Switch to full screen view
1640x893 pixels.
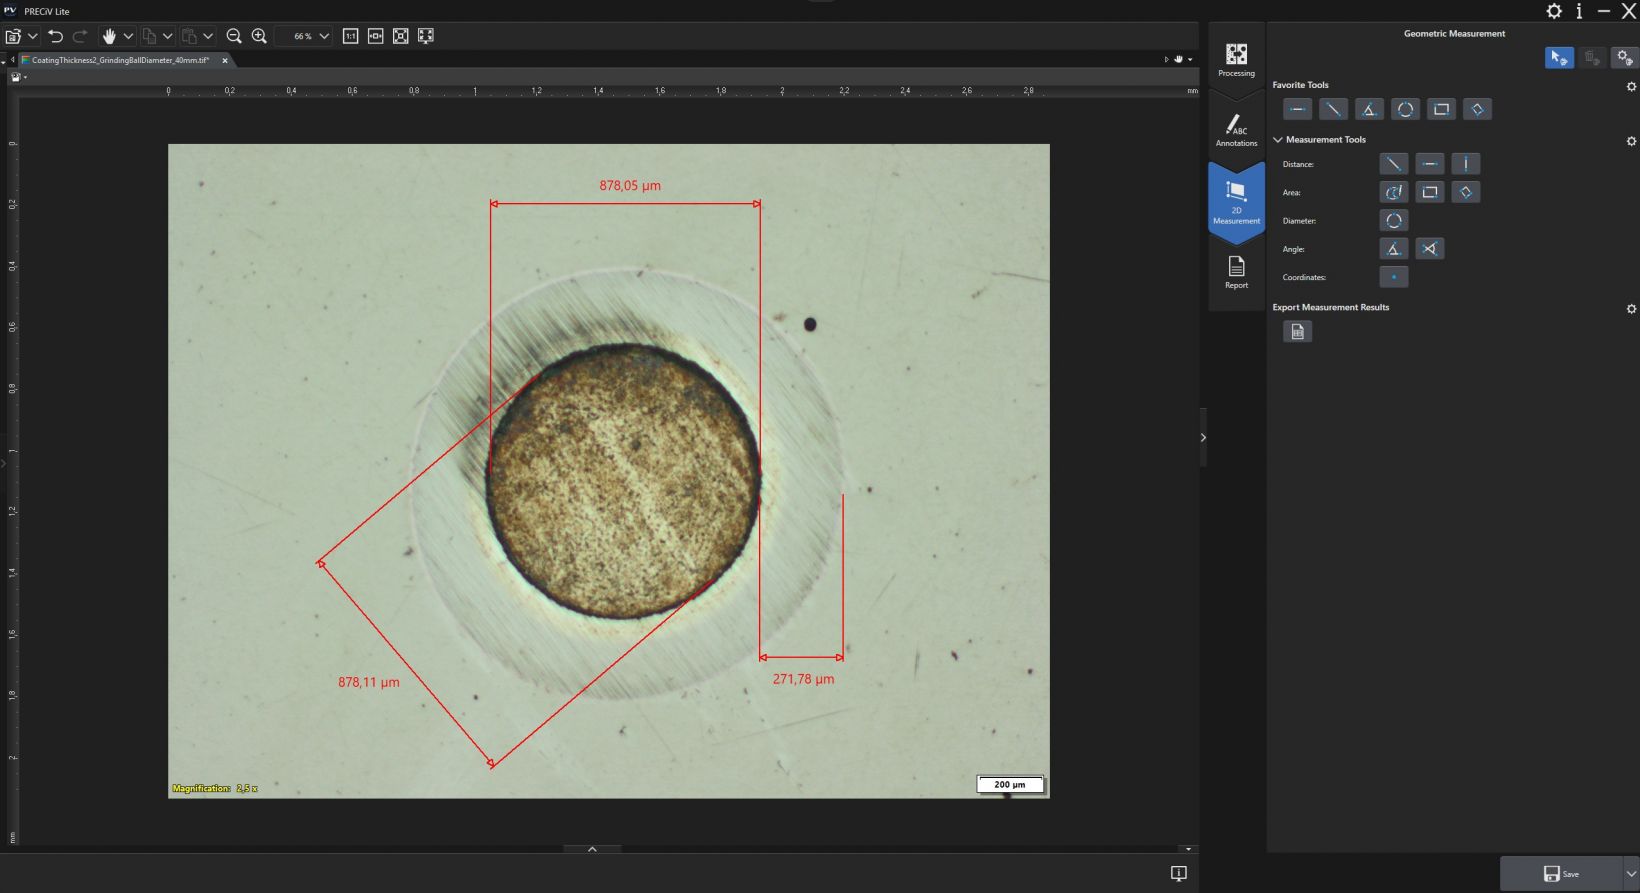[x=426, y=36]
